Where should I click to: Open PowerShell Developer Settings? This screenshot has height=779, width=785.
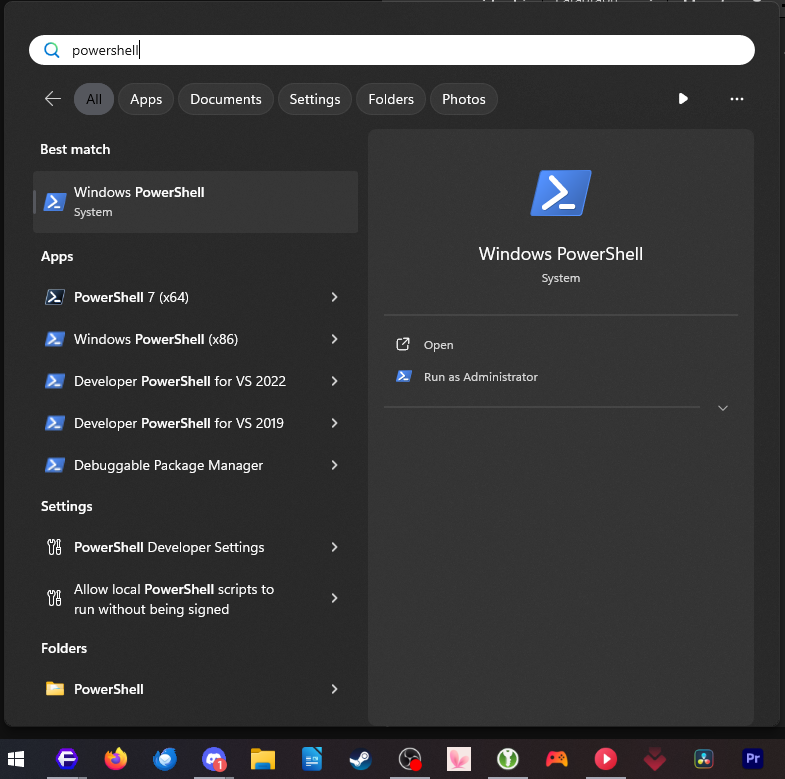[195, 547]
